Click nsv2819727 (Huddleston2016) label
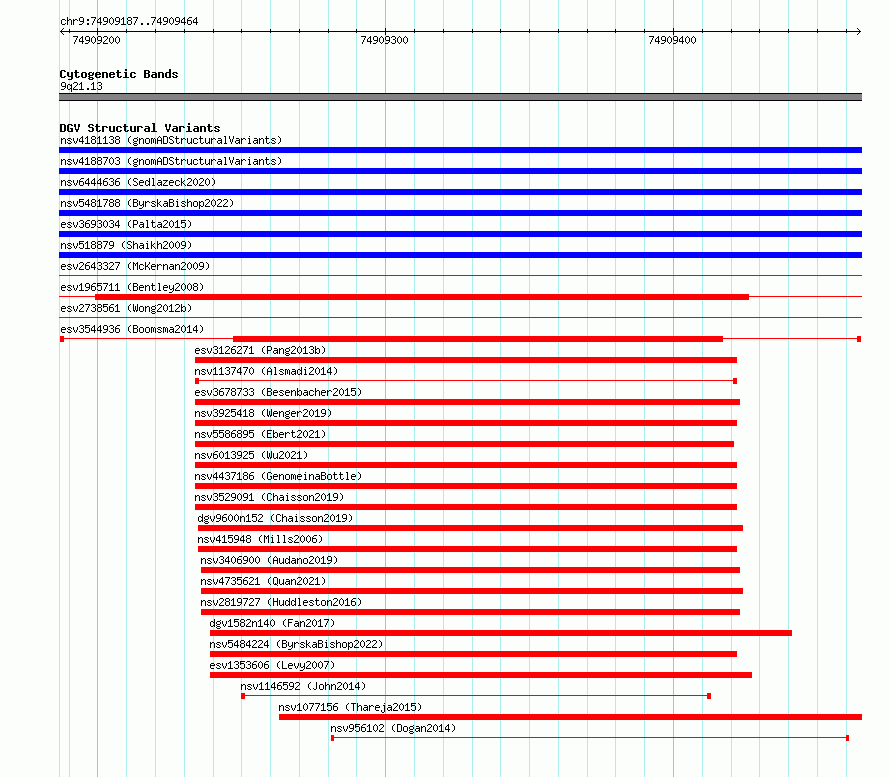 [x=281, y=602]
